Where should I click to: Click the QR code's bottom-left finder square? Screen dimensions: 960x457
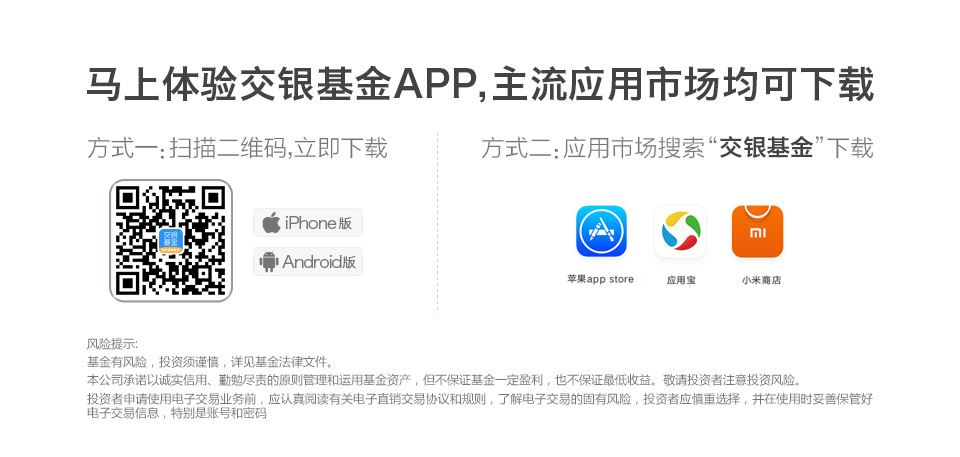pos(129,283)
